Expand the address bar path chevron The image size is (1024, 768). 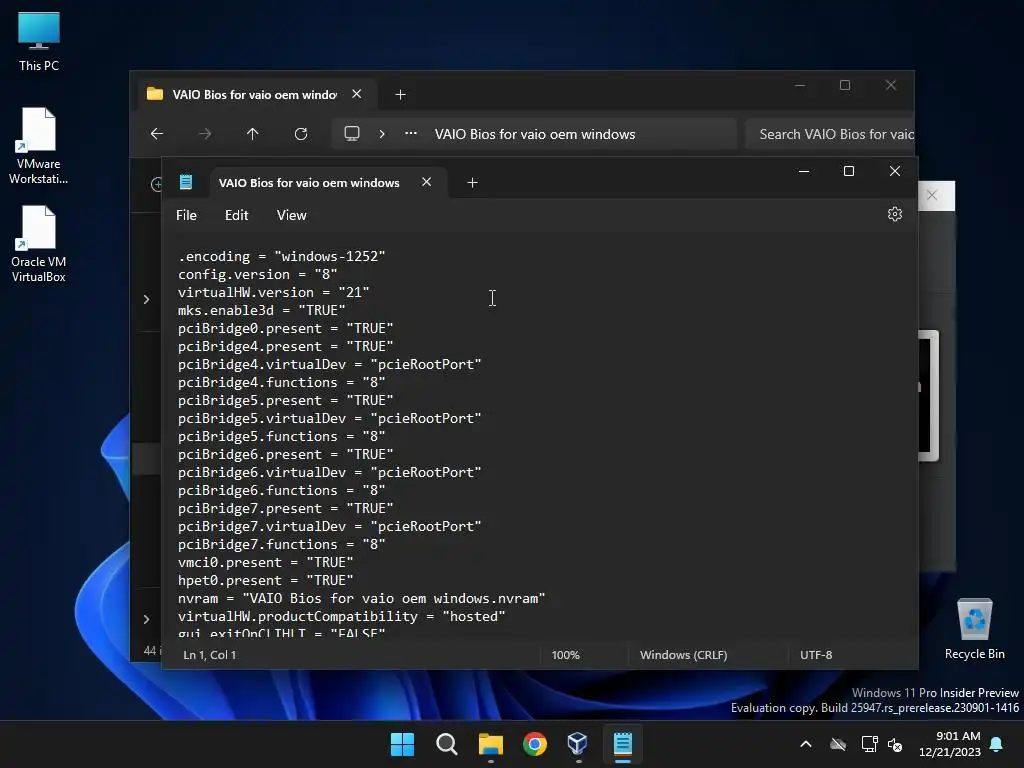(x=382, y=134)
